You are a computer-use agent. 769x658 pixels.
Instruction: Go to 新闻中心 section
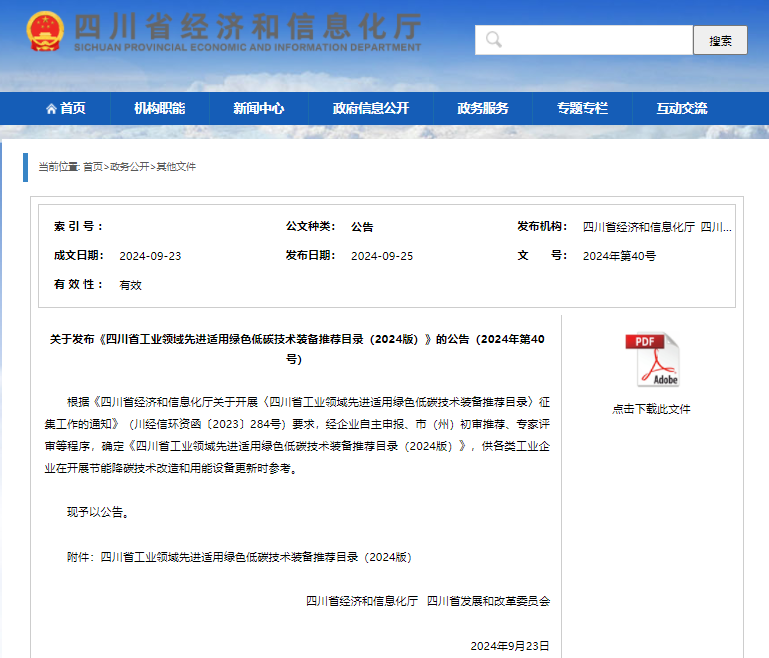258,109
